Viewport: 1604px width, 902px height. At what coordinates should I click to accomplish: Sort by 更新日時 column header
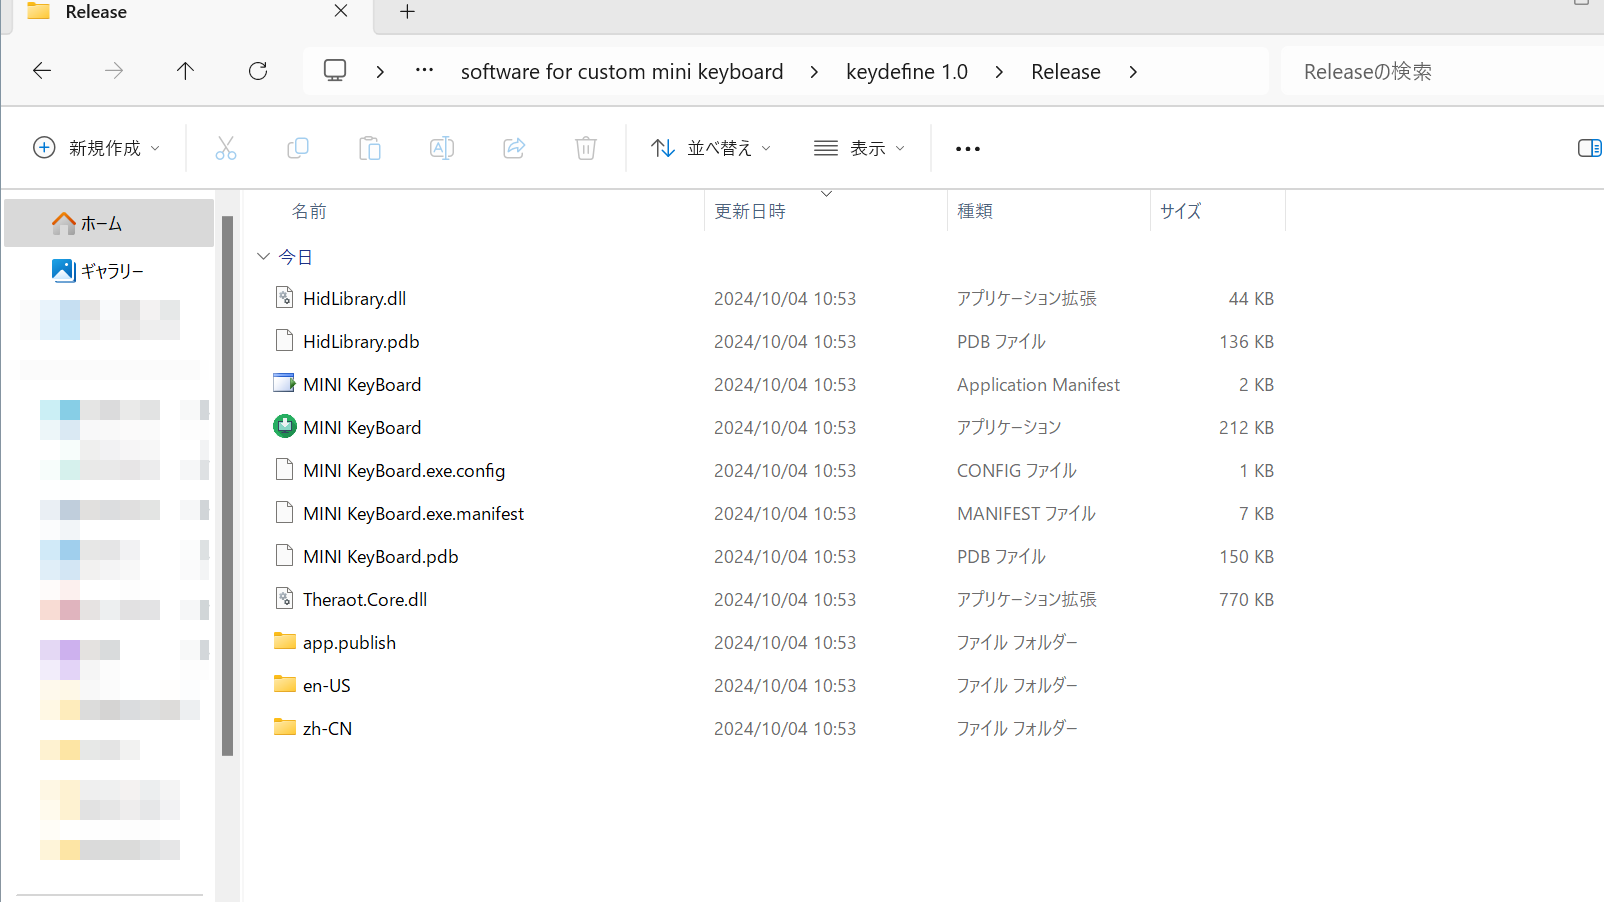click(x=750, y=211)
